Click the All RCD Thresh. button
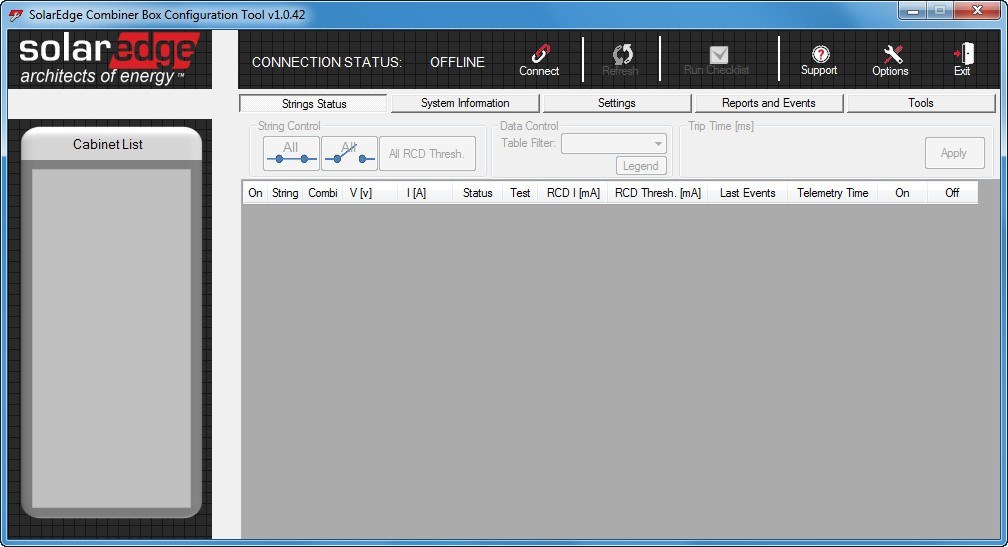Image resolution: width=1008 pixels, height=547 pixels. pyautogui.click(x=427, y=154)
